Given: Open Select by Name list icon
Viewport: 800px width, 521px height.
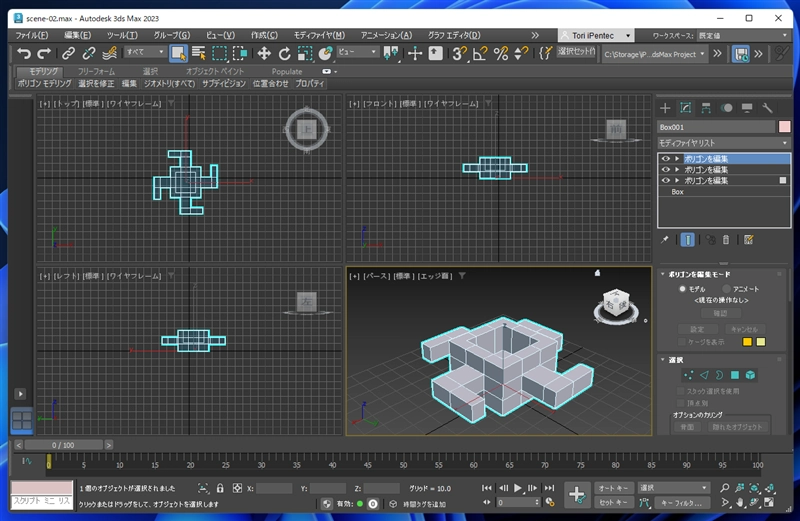Looking at the screenshot, I should [198, 53].
